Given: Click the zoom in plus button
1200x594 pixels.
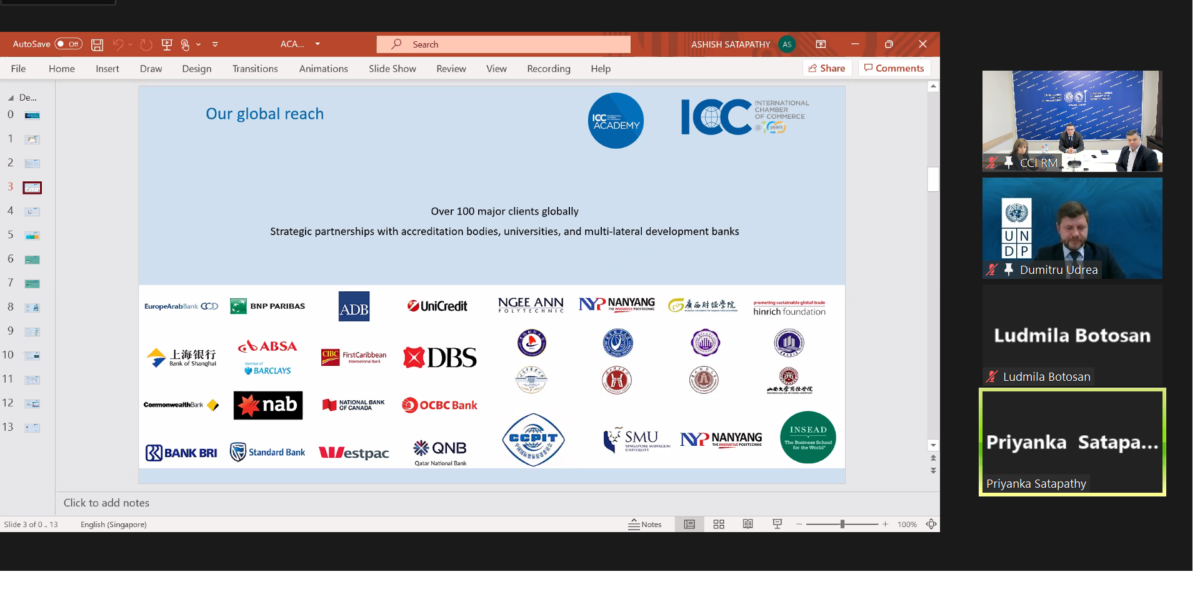Looking at the screenshot, I should (x=885, y=524).
